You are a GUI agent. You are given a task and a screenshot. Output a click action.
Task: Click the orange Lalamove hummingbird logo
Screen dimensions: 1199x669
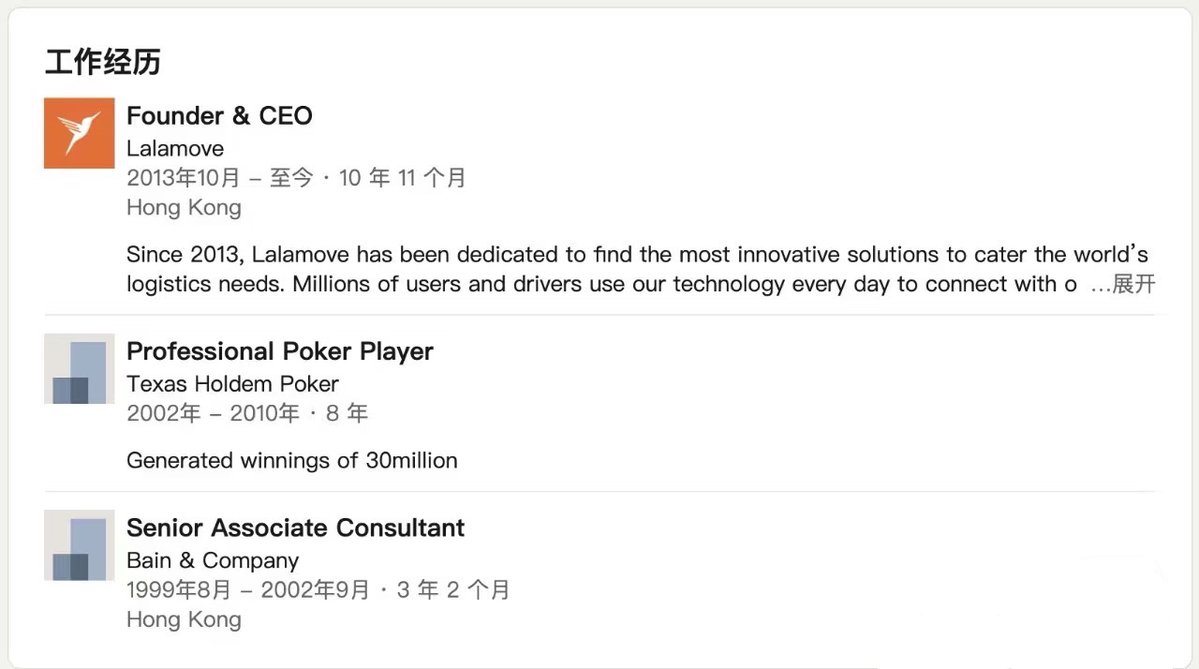click(79, 133)
